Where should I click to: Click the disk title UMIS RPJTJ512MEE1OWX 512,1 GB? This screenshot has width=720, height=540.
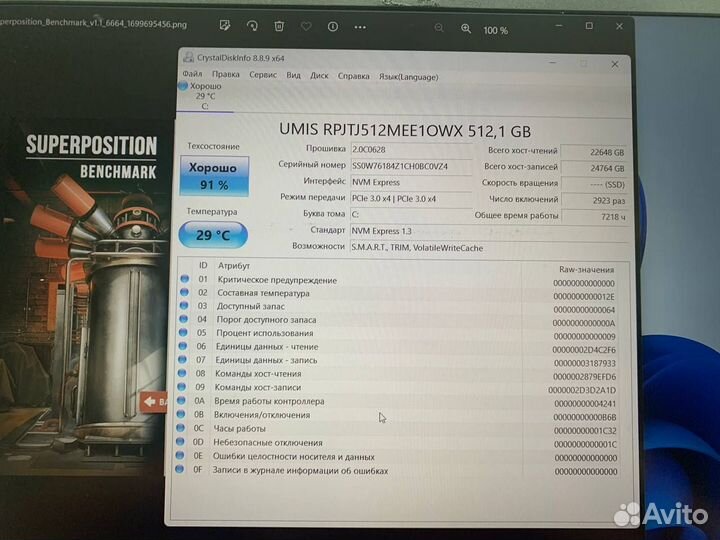pyautogui.click(x=405, y=130)
